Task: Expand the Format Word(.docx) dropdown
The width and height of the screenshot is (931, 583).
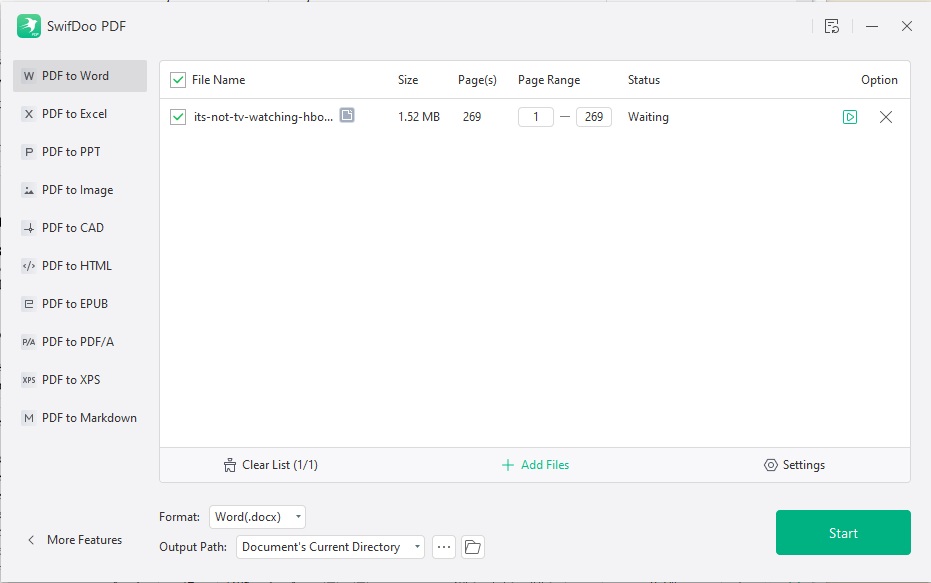Action: pyautogui.click(x=257, y=517)
